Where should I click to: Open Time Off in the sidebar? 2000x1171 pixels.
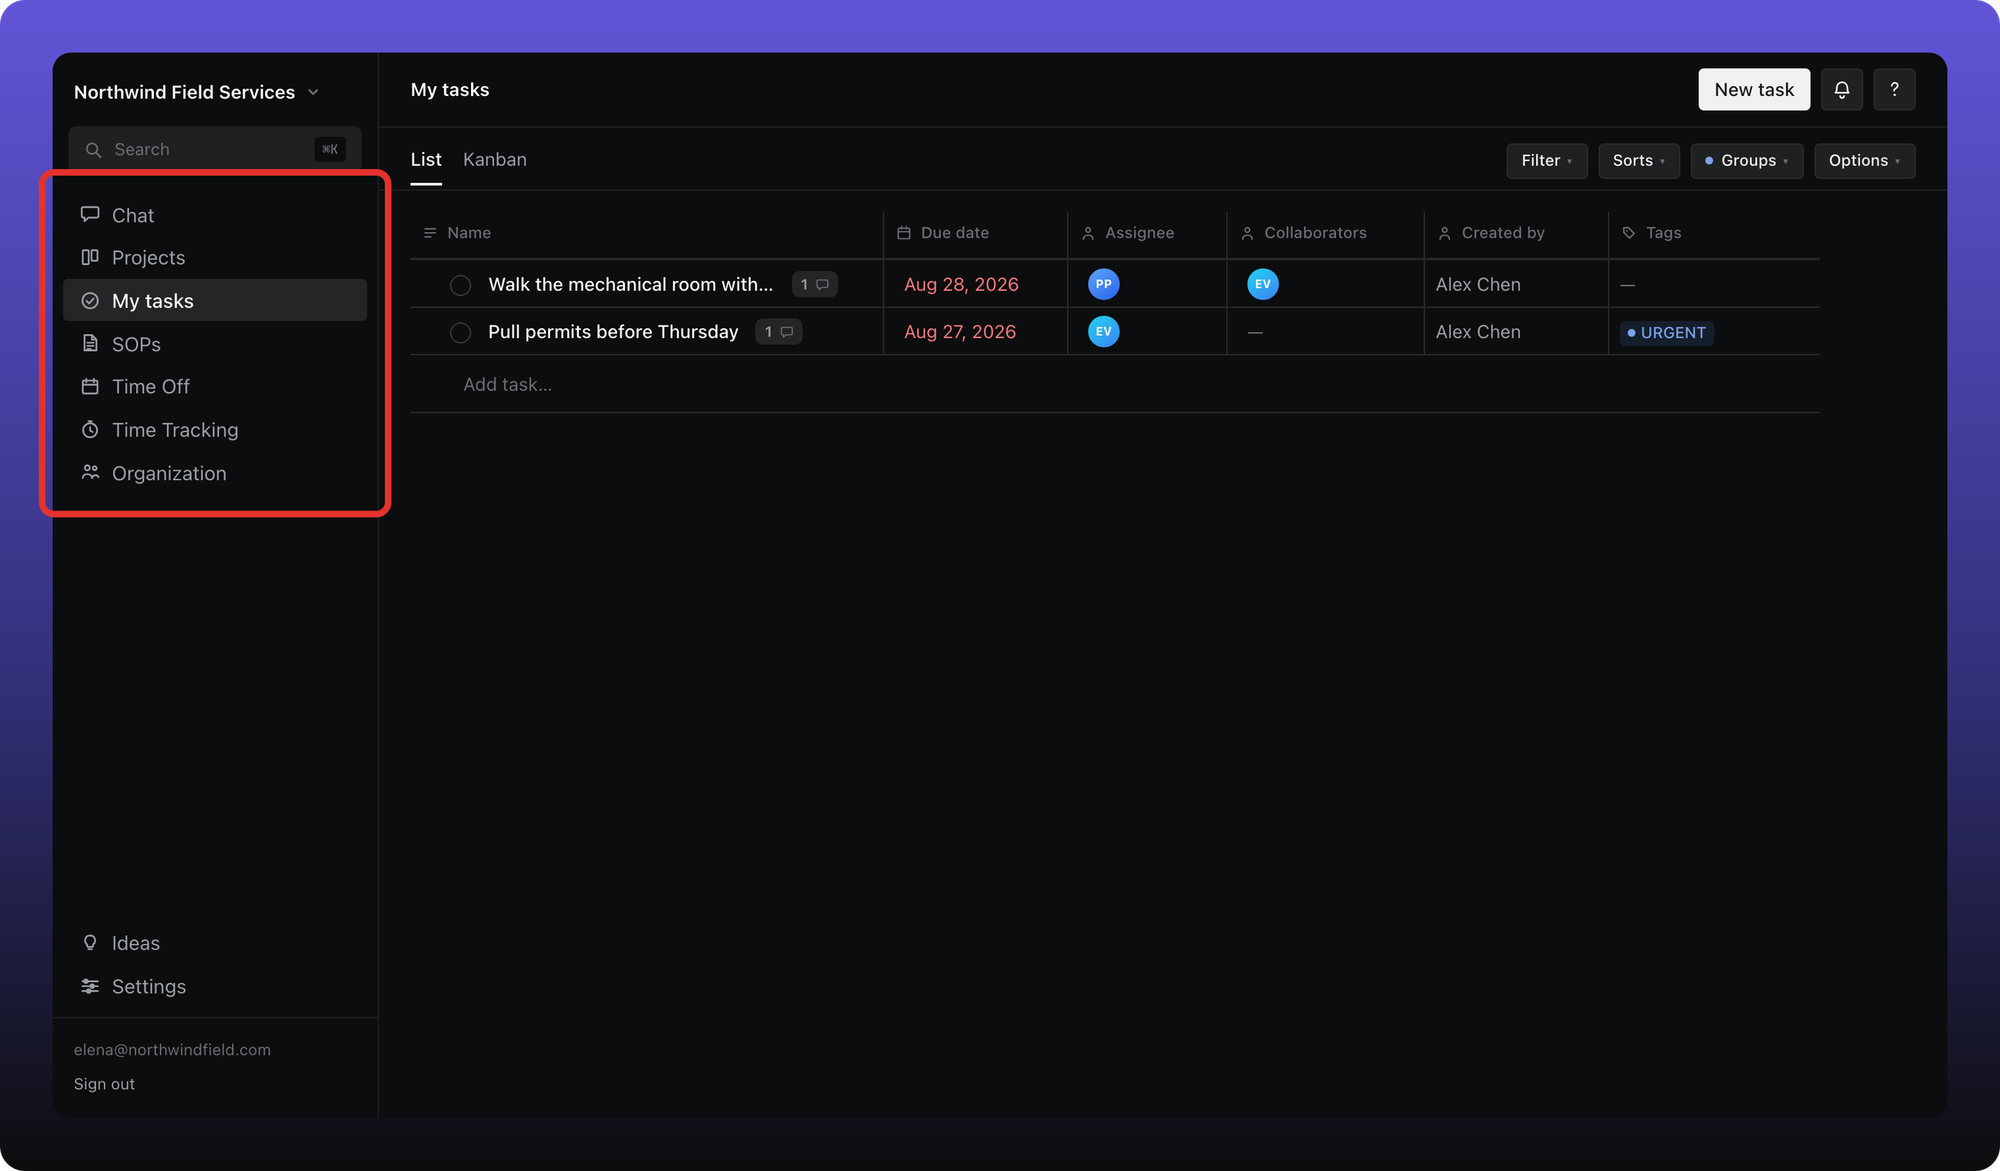tap(215, 387)
